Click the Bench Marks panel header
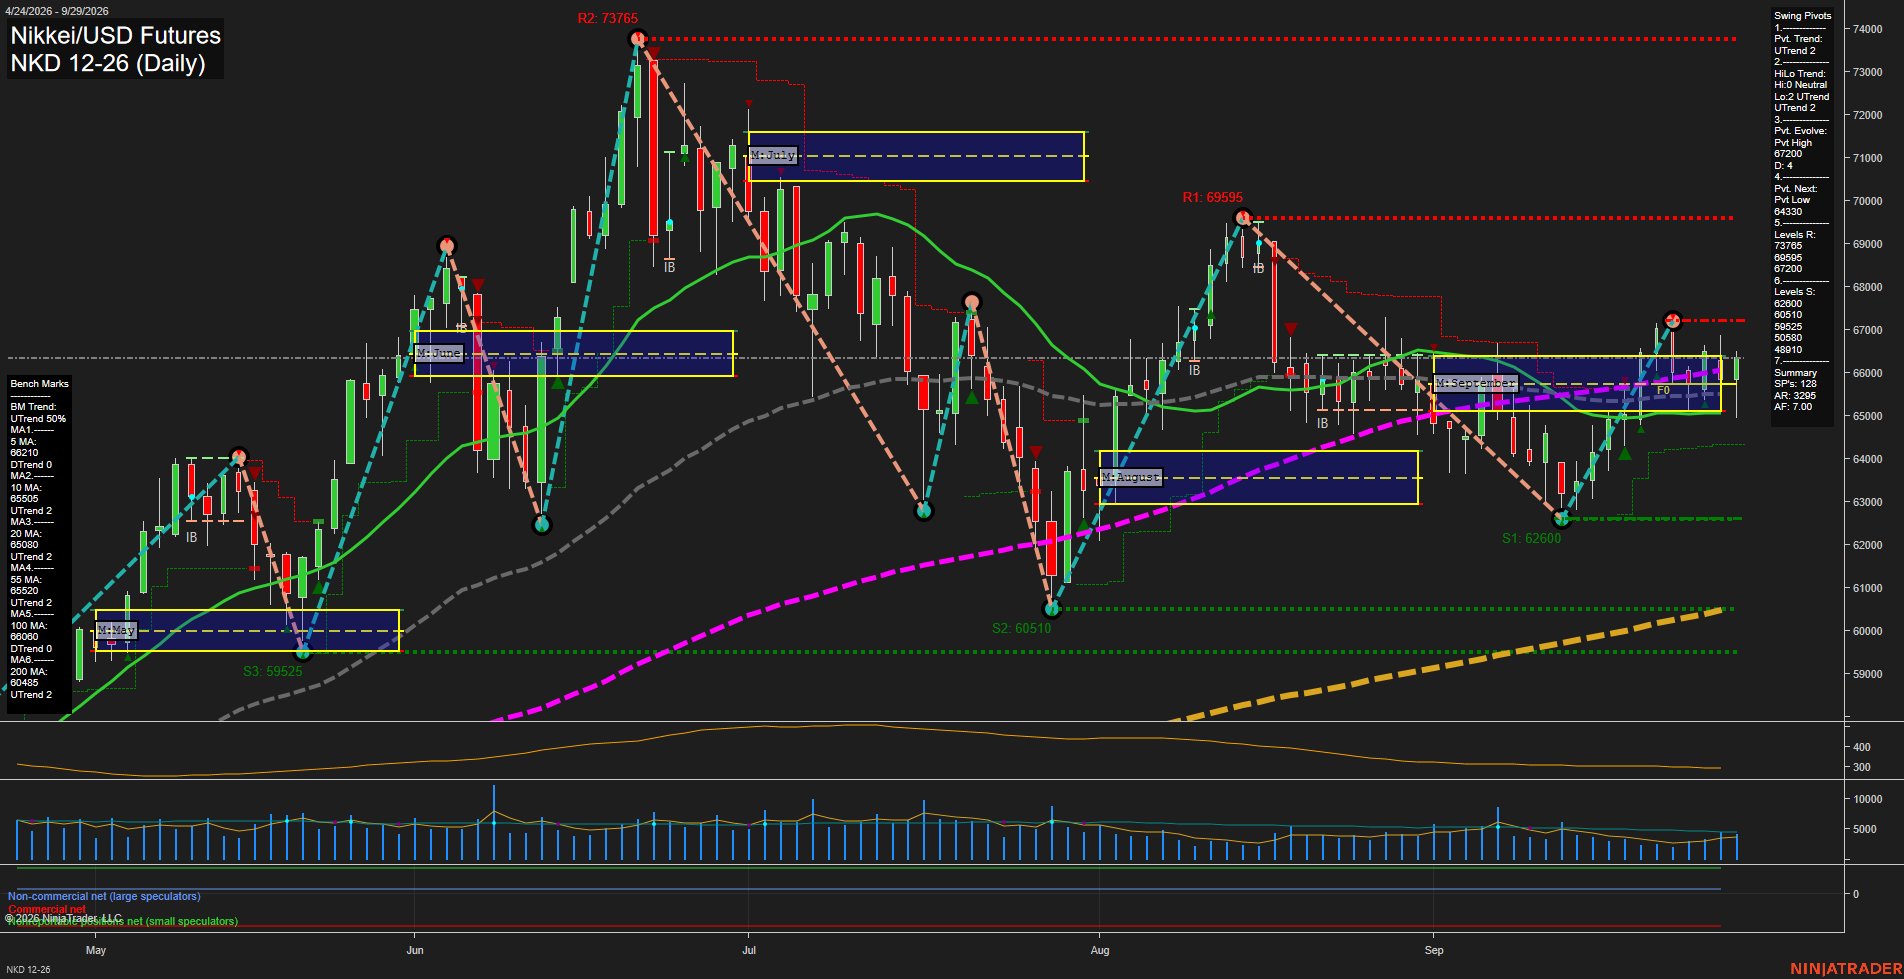 (x=39, y=384)
